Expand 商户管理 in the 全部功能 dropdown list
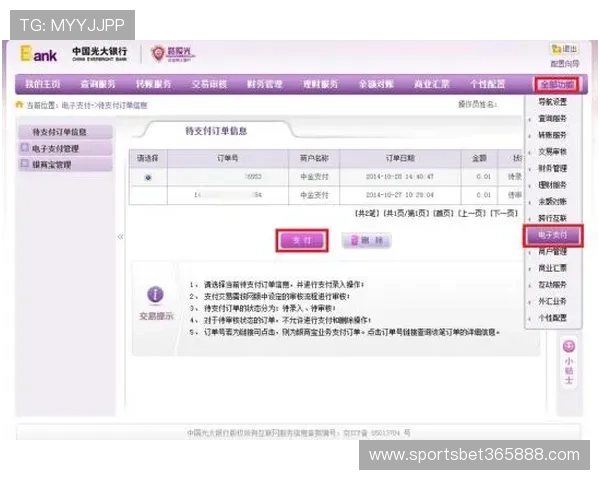 pyautogui.click(x=553, y=251)
